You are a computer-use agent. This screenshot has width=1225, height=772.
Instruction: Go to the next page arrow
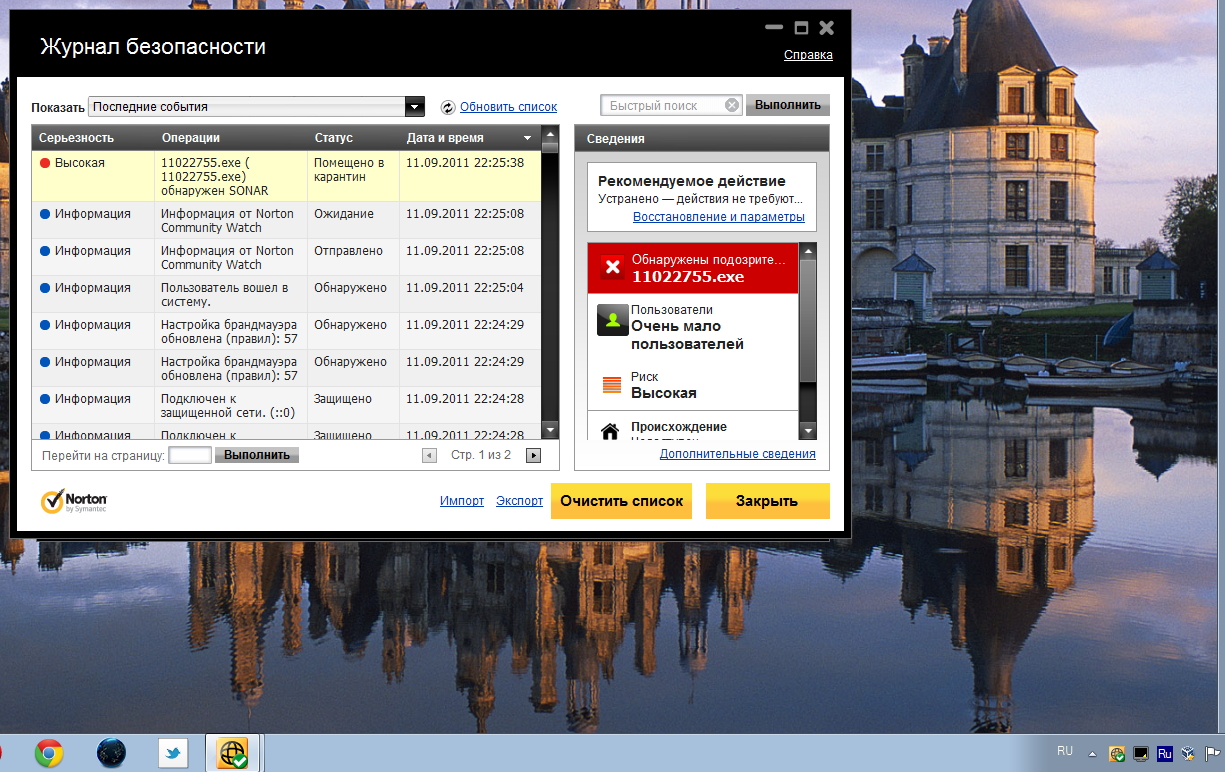[534, 456]
